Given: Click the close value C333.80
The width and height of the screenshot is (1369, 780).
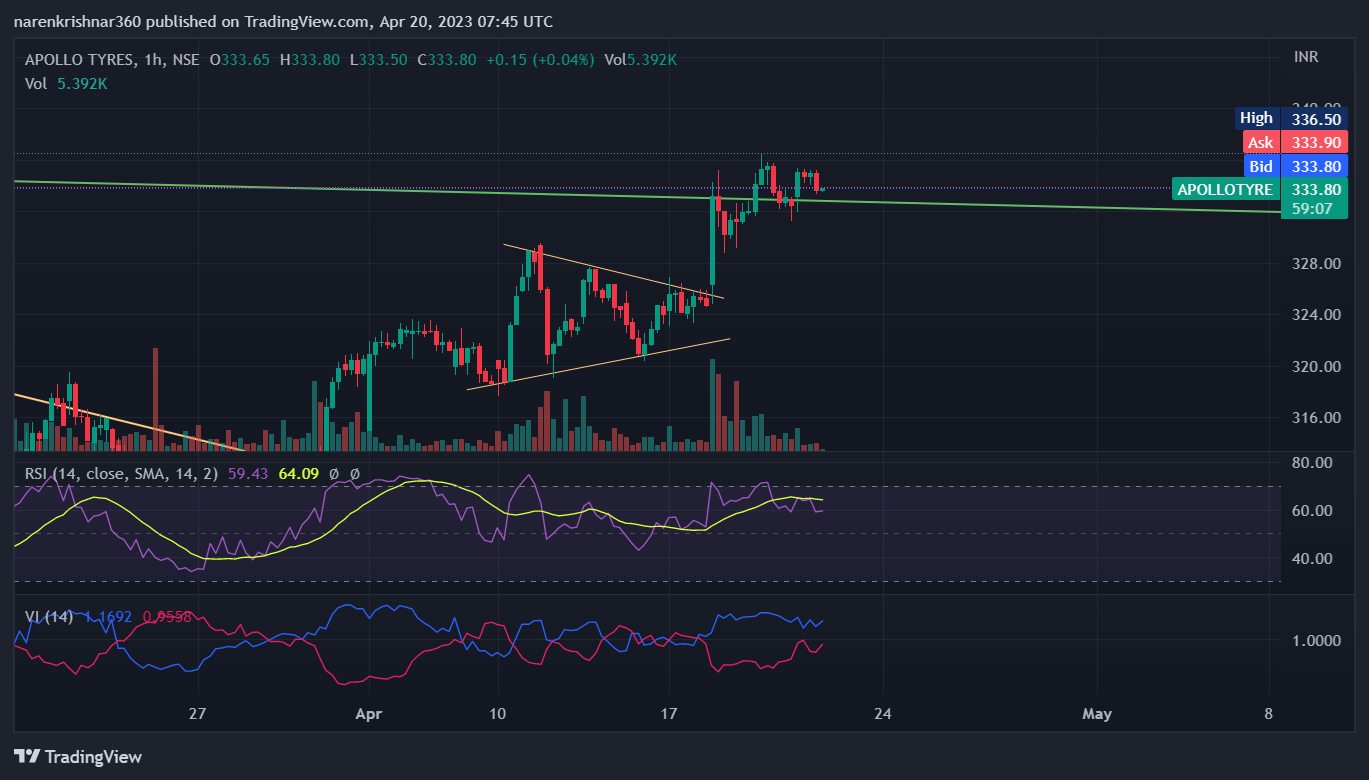Looking at the screenshot, I should point(447,60).
